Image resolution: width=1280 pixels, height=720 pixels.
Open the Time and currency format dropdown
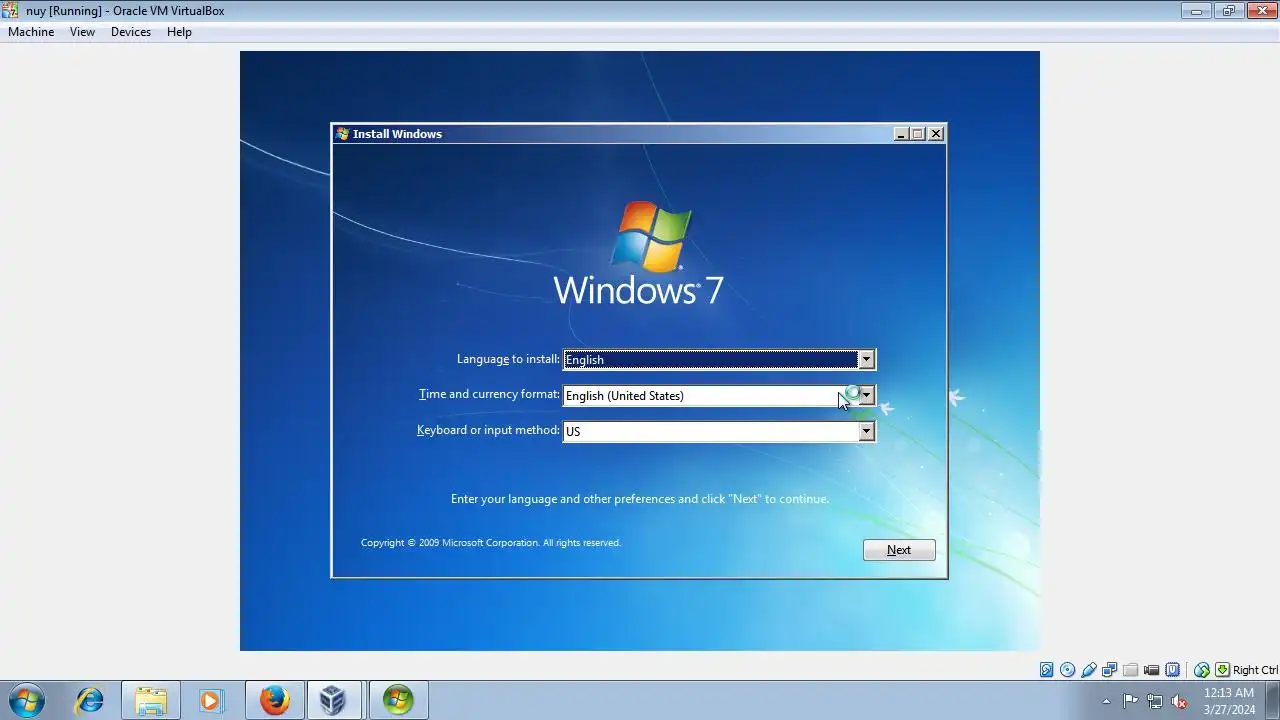coord(867,396)
